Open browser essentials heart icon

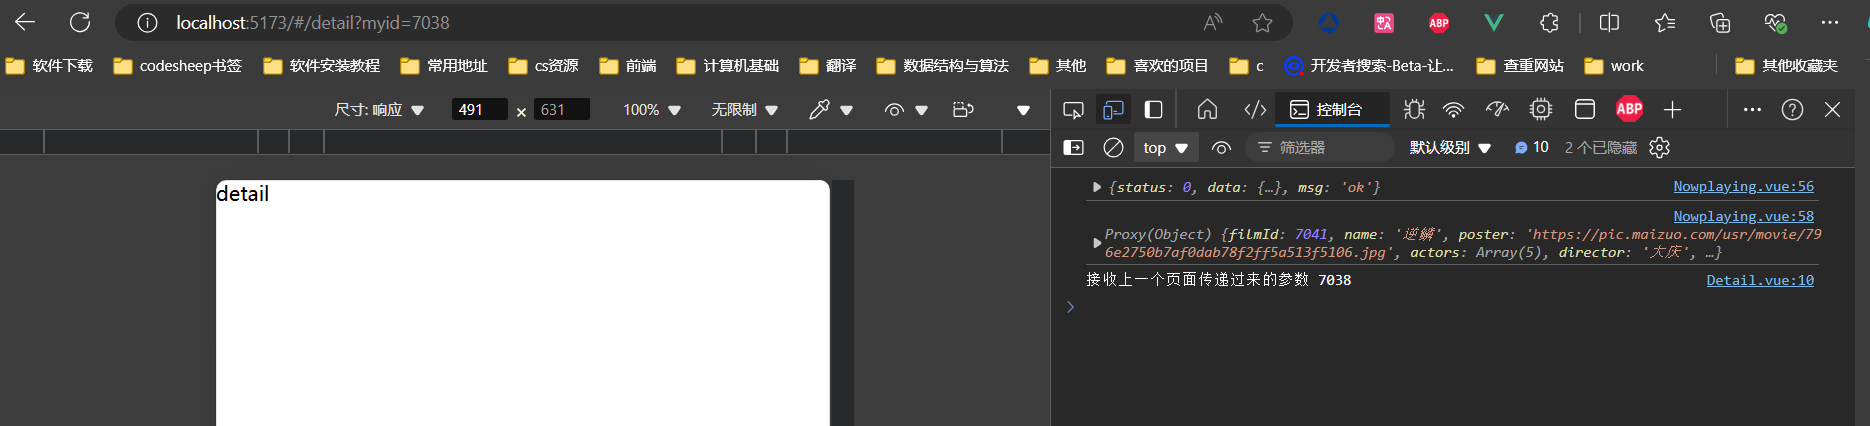pos(1775,22)
